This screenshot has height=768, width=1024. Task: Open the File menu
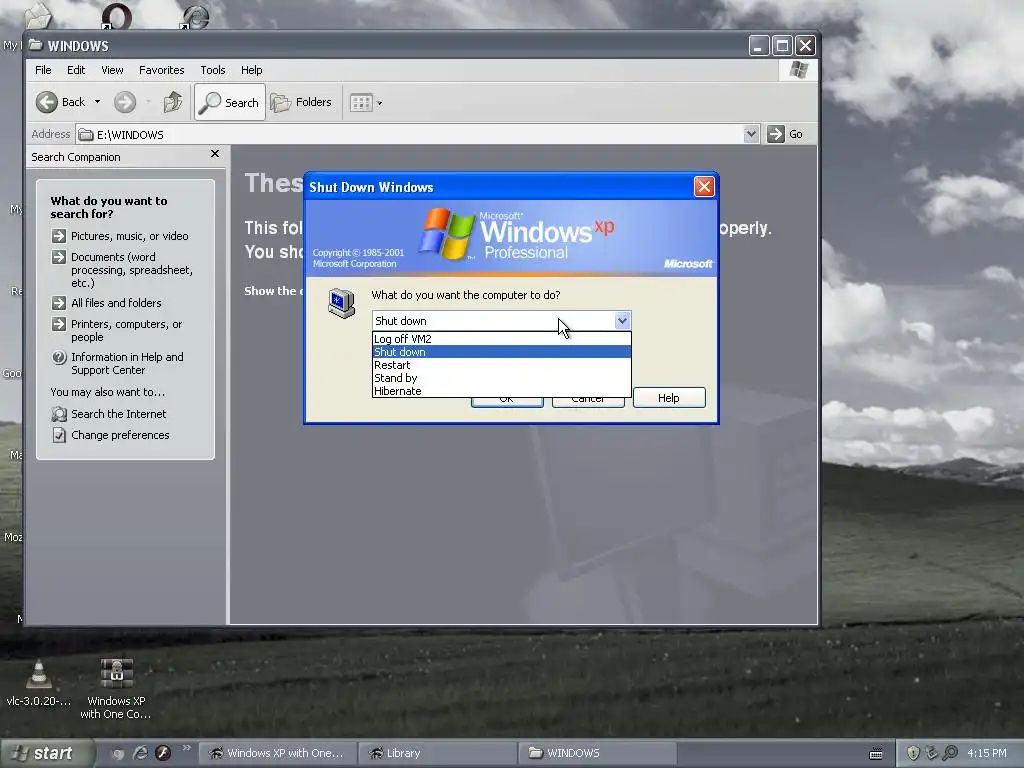(43, 70)
